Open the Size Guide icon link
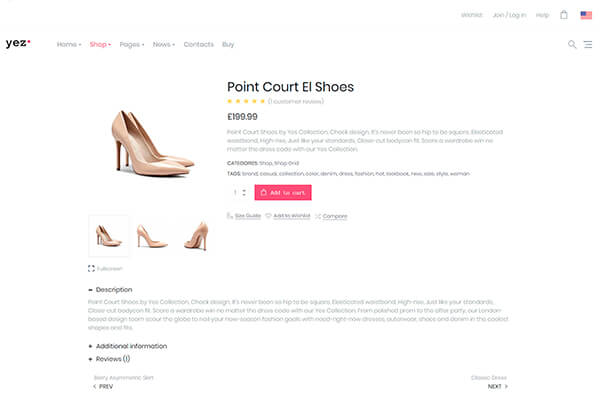600x400 pixels. coord(230,216)
